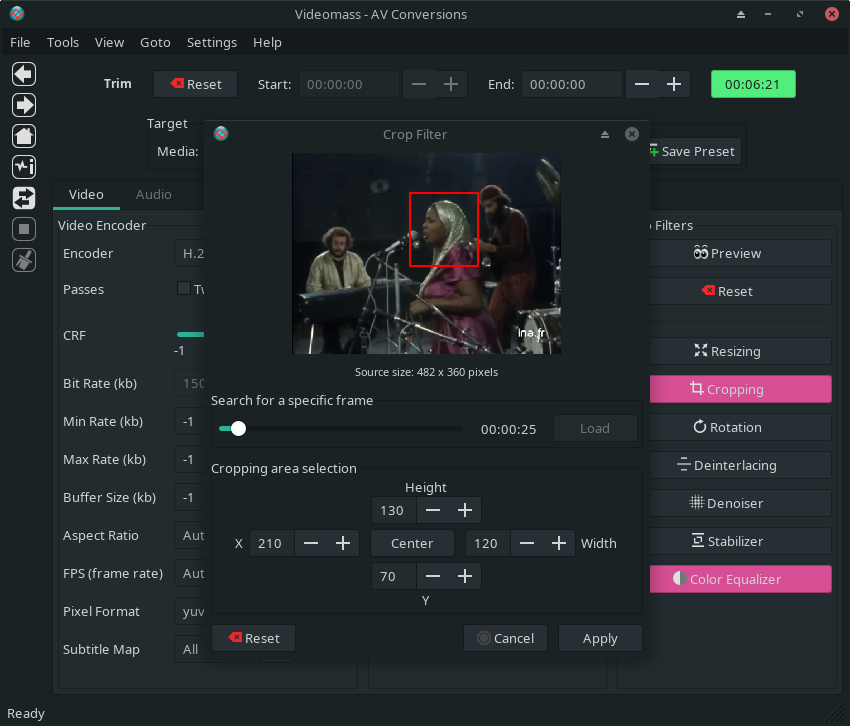Image resolution: width=850 pixels, height=726 pixels.
Task: Decrease the Trim Start time
Action: pyautogui.click(x=418, y=84)
